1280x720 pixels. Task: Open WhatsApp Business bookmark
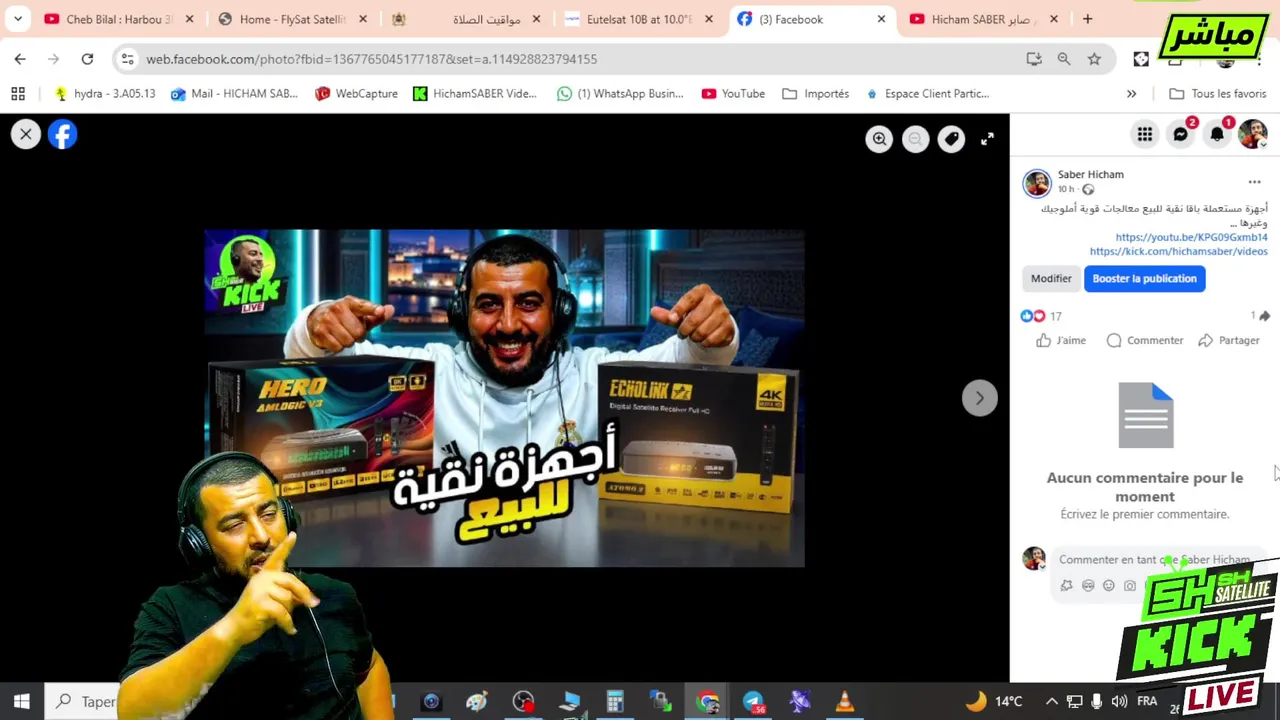620,94
